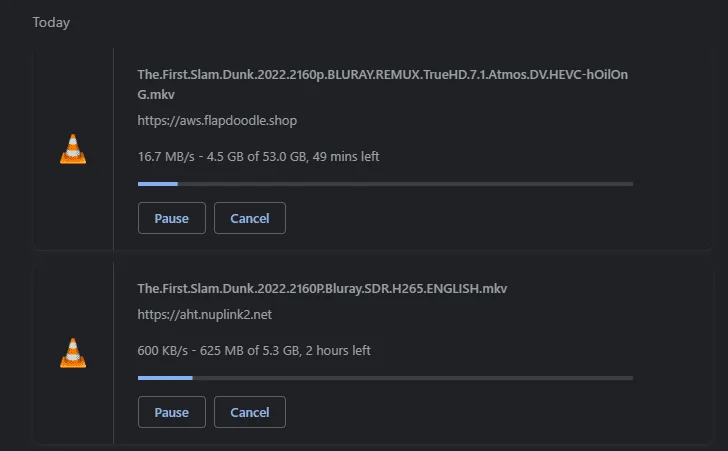This screenshot has height=451, width=728.
Task: Click the Today date heading
Action: click(51, 22)
